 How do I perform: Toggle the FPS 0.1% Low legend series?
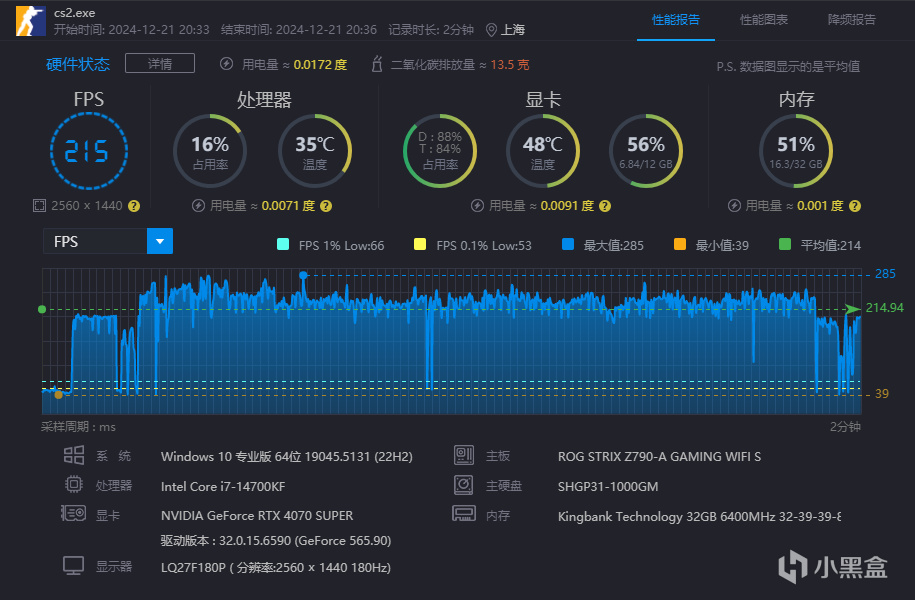pos(419,245)
